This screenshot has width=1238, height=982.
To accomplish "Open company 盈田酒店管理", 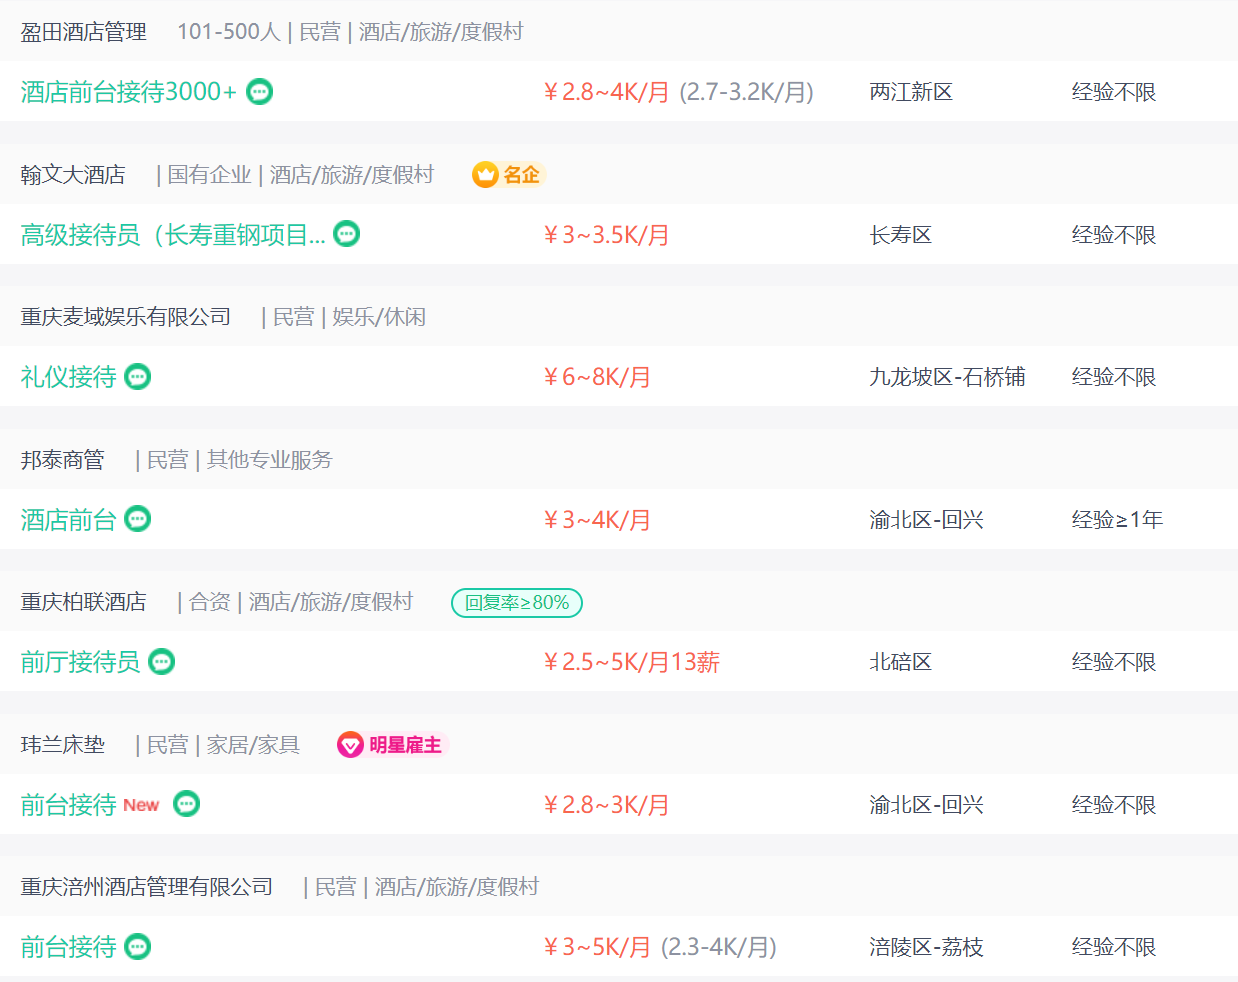I will click(x=83, y=32).
